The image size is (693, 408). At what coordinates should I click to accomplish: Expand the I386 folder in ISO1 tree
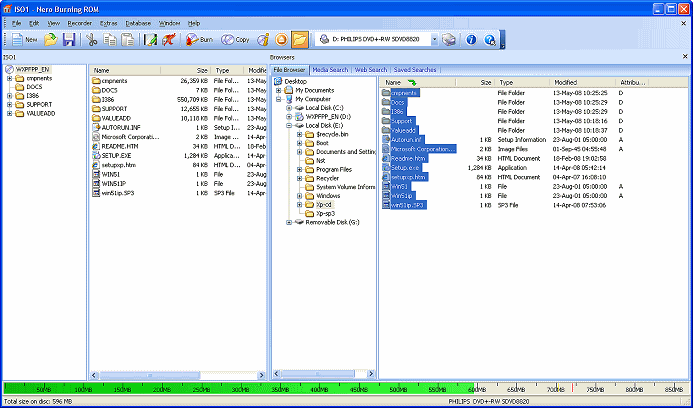[9, 96]
